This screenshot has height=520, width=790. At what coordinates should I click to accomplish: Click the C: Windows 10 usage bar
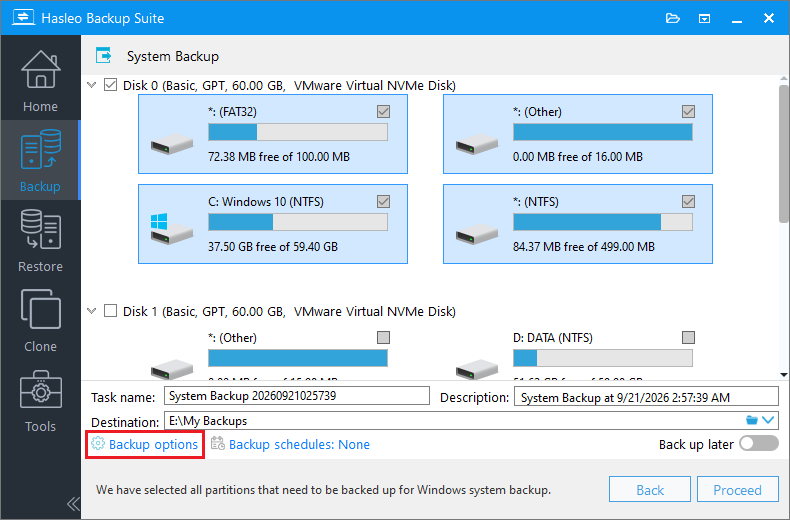point(298,222)
